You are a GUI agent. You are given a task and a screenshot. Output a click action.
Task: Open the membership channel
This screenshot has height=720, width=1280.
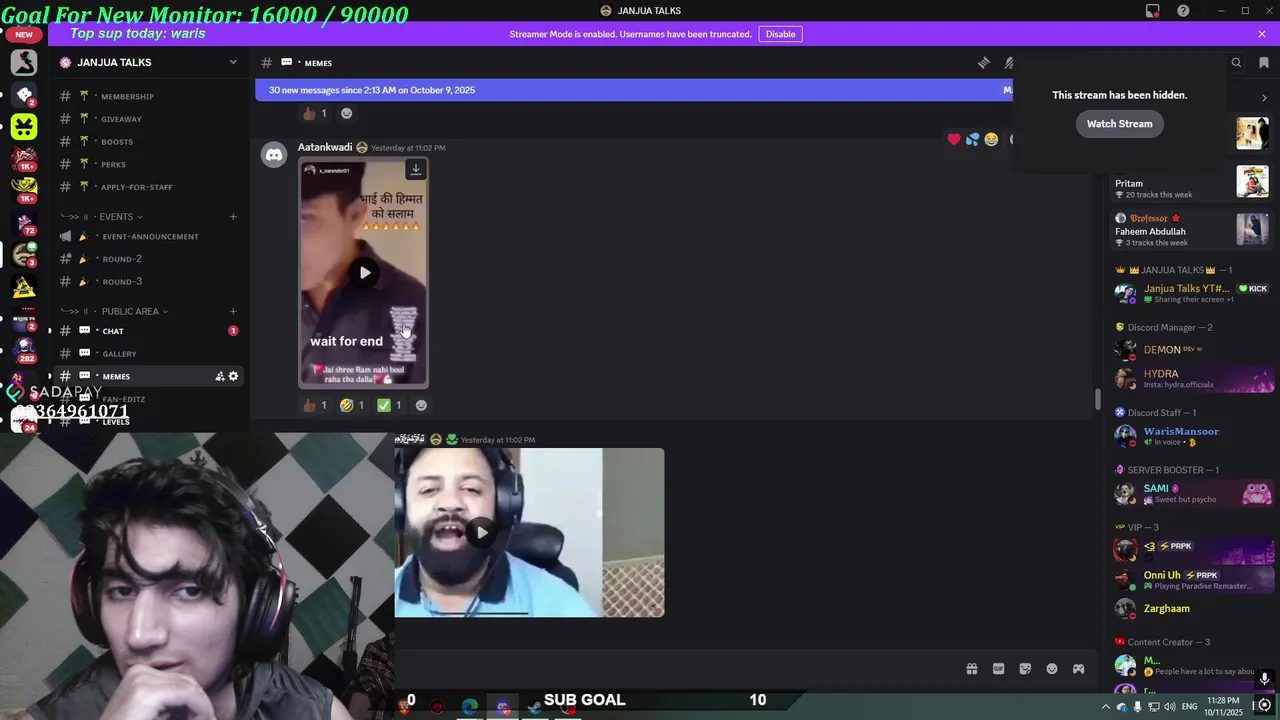(148, 96)
